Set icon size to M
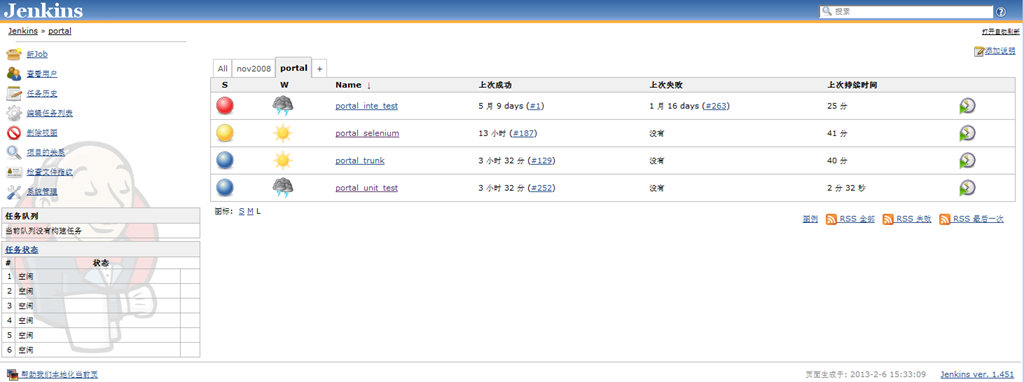The image size is (1024, 382). (x=250, y=211)
